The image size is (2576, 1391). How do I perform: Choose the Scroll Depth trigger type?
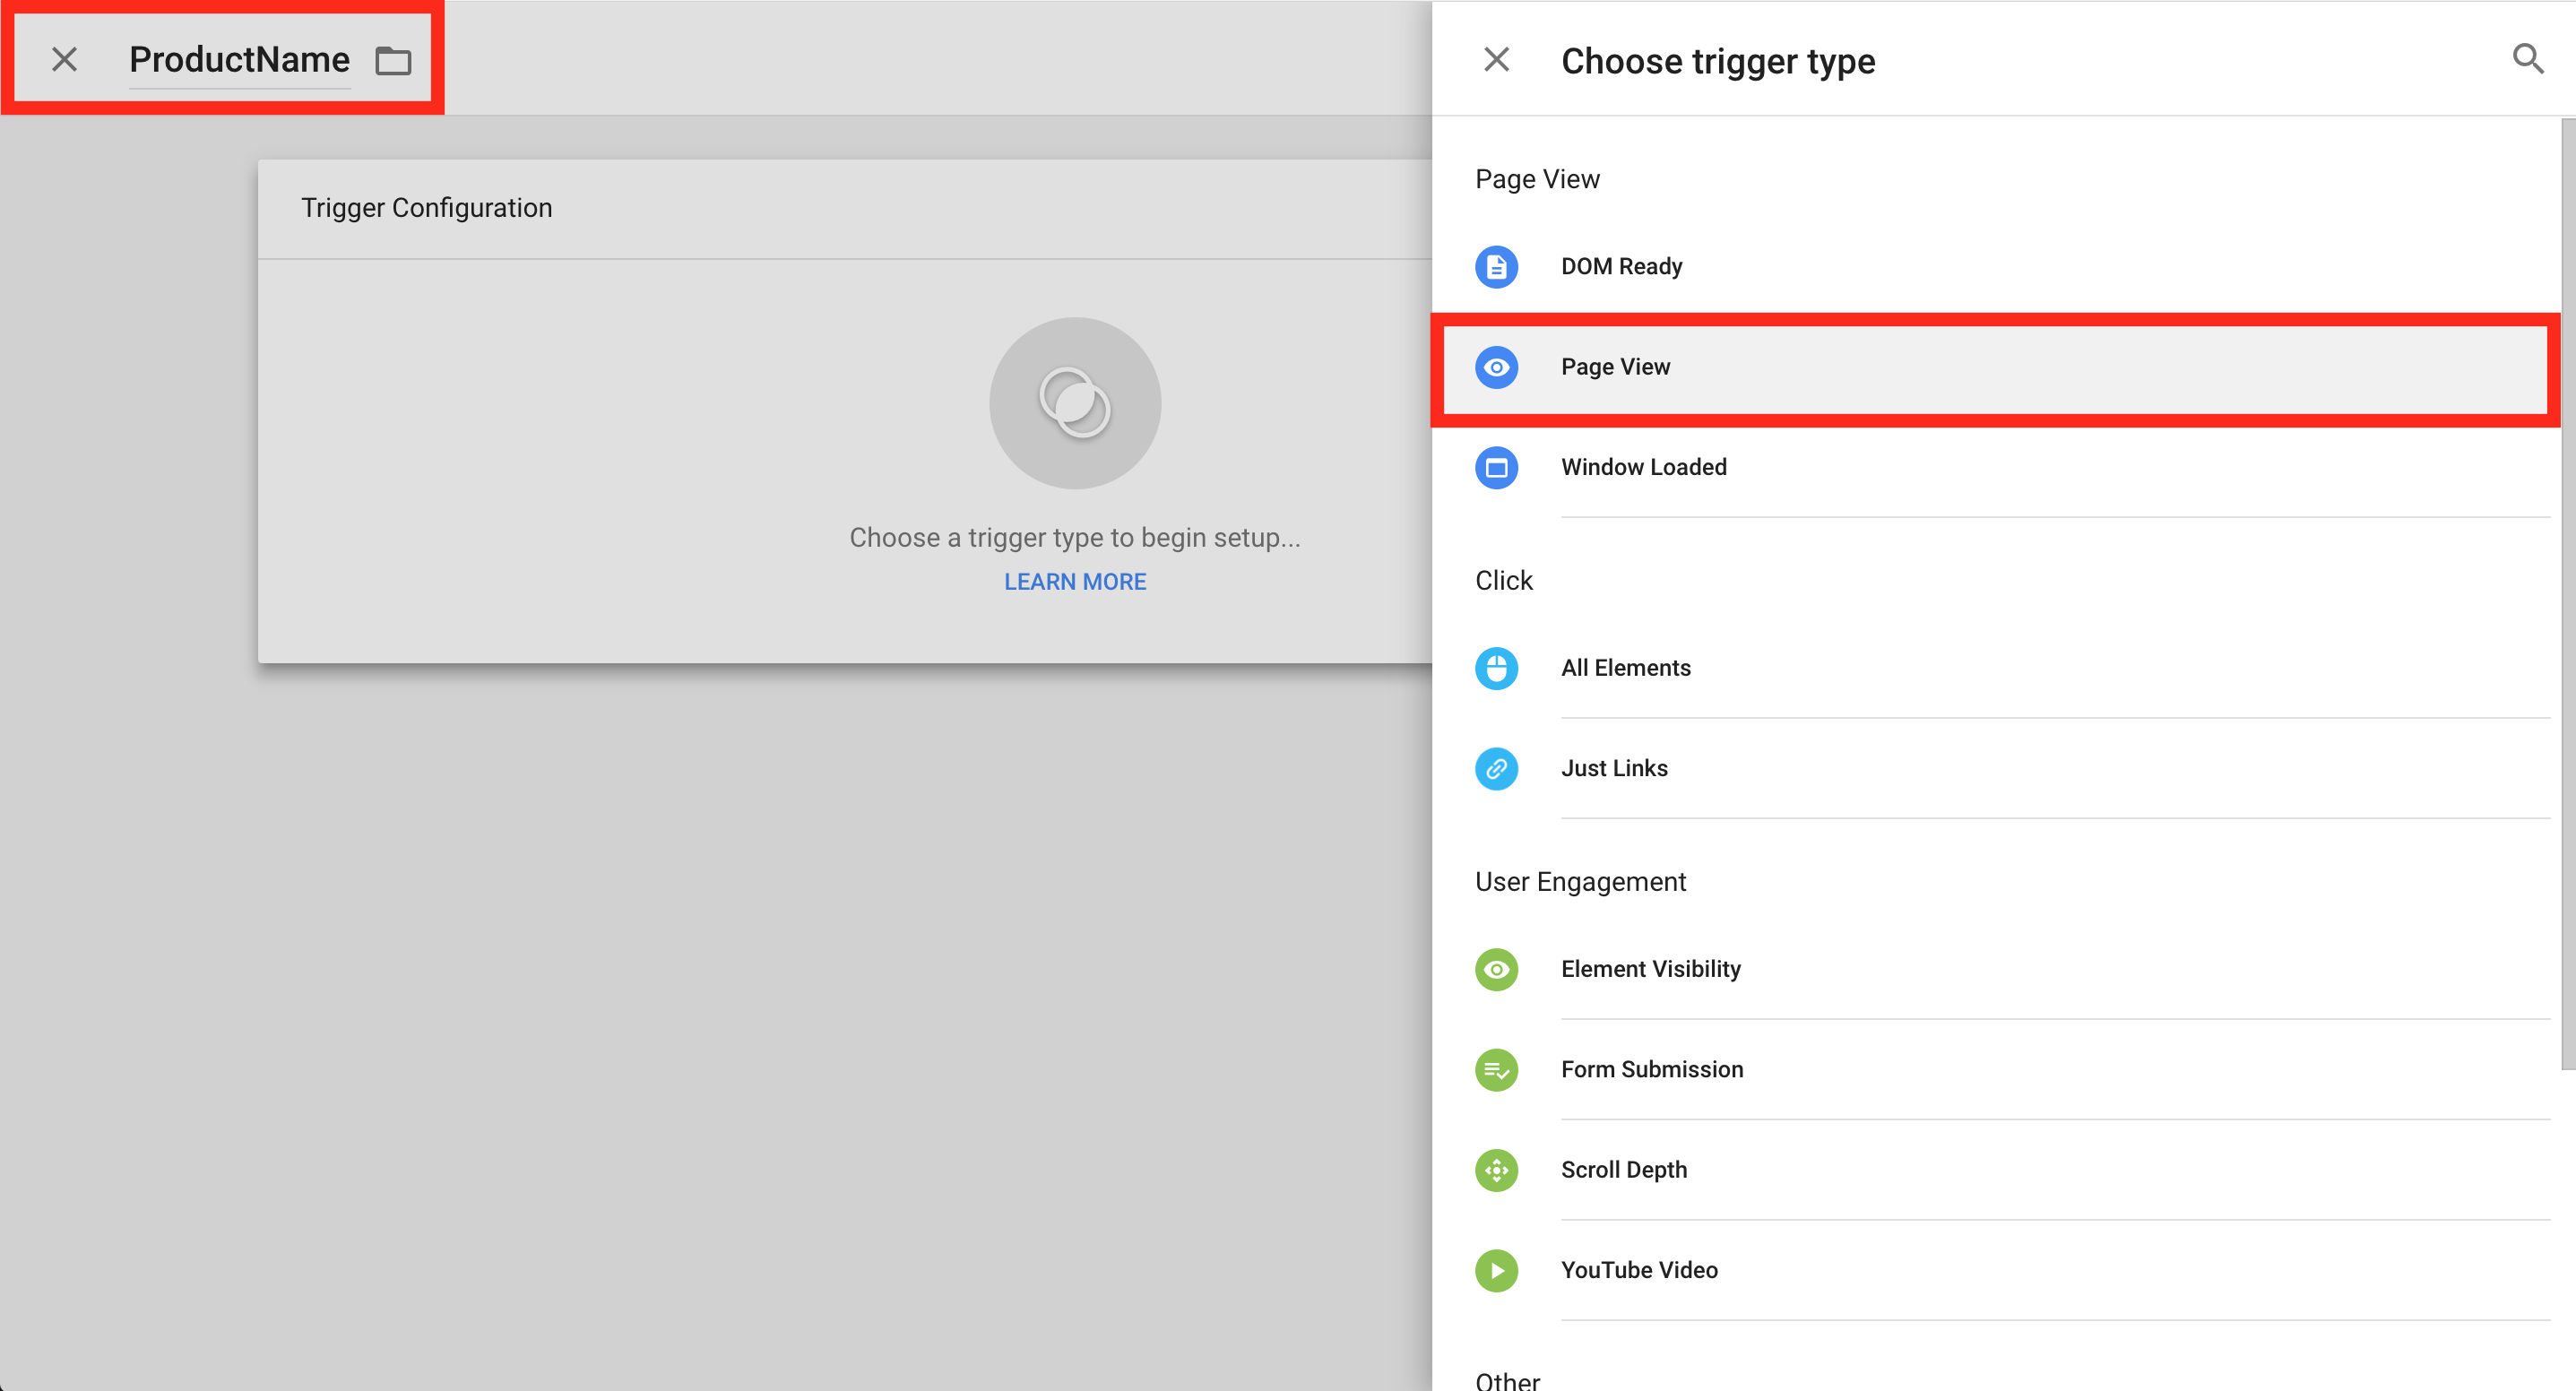[1995, 1170]
